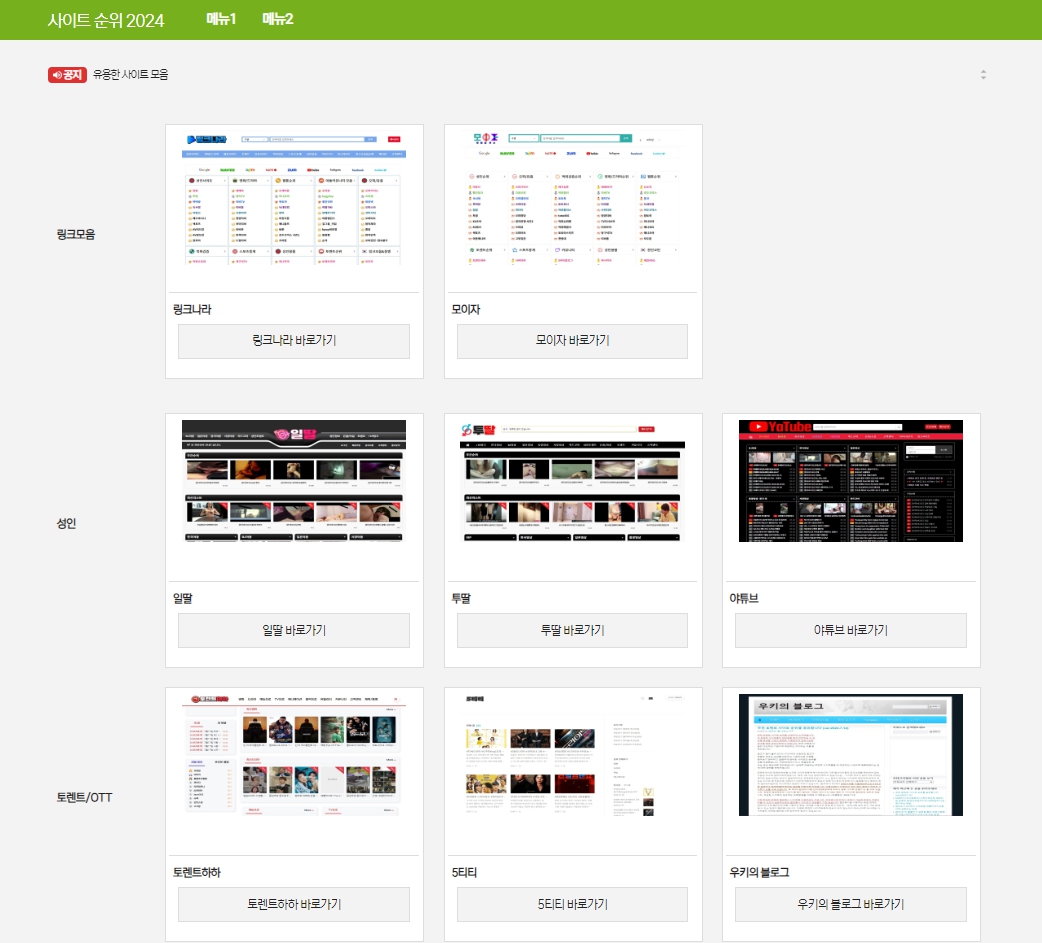The image size is (1042, 943).
Task: Click the 우키의 블로그 title text
Action: (x=759, y=872)
